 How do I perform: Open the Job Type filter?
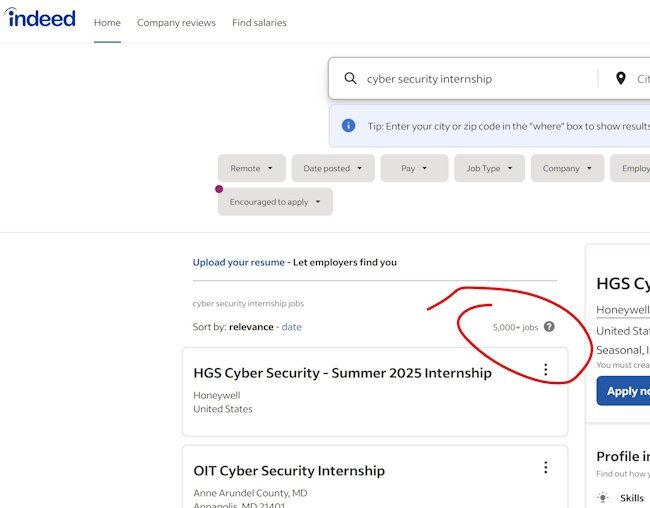[489, 168]
